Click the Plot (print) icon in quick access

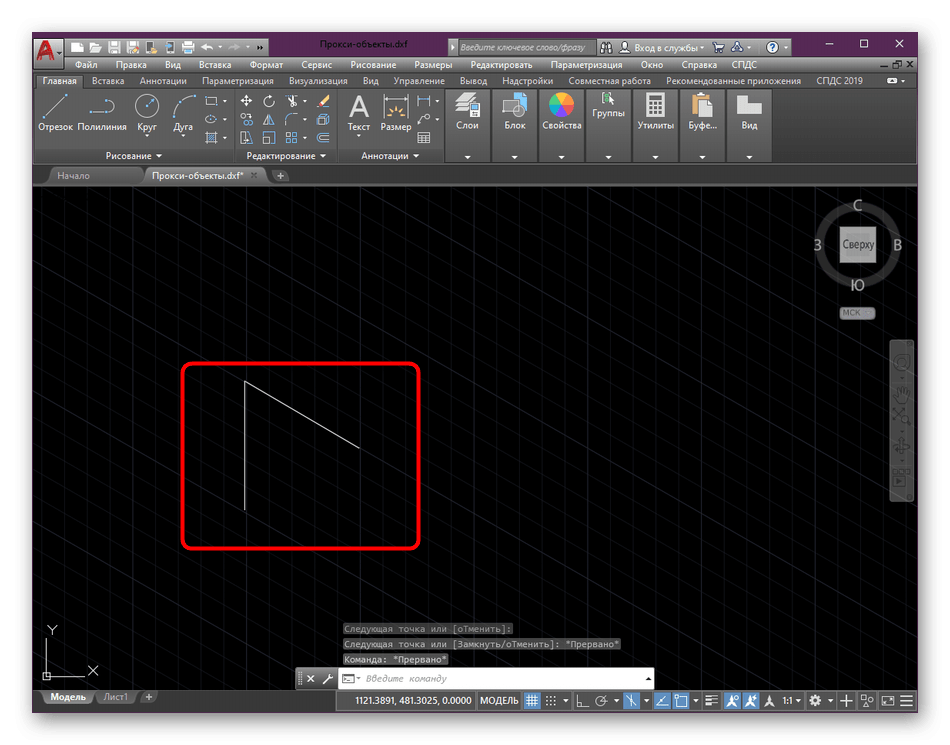pos(188,47)
